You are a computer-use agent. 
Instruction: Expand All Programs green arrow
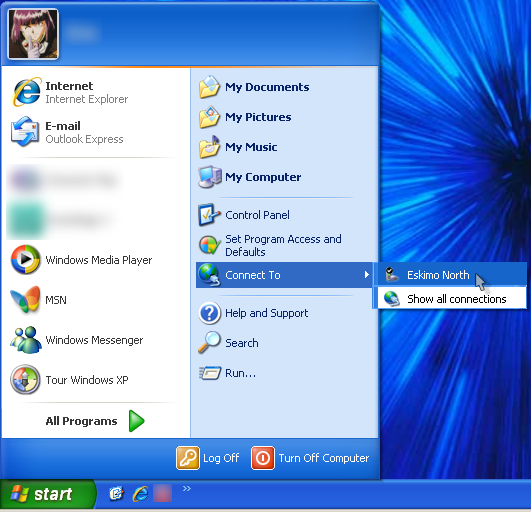[x=136, y=421]
